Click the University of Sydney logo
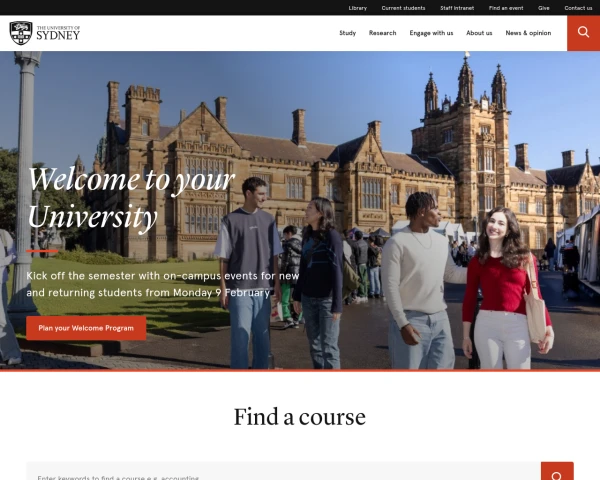 [x=45, y=33]
